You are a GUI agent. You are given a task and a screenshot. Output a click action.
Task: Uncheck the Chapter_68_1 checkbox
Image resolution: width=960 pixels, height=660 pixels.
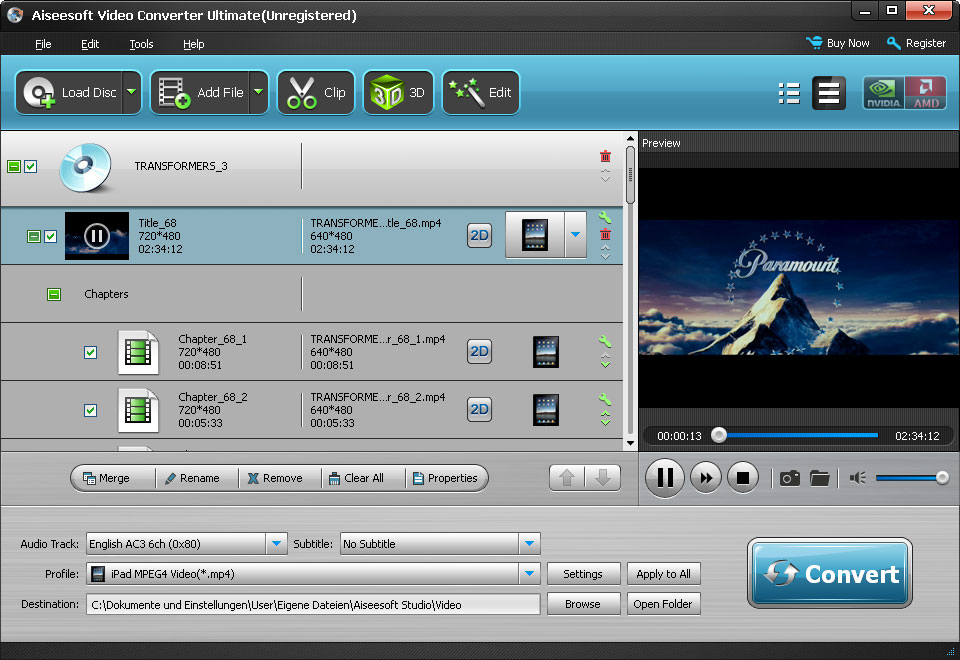tap(91, 352)
